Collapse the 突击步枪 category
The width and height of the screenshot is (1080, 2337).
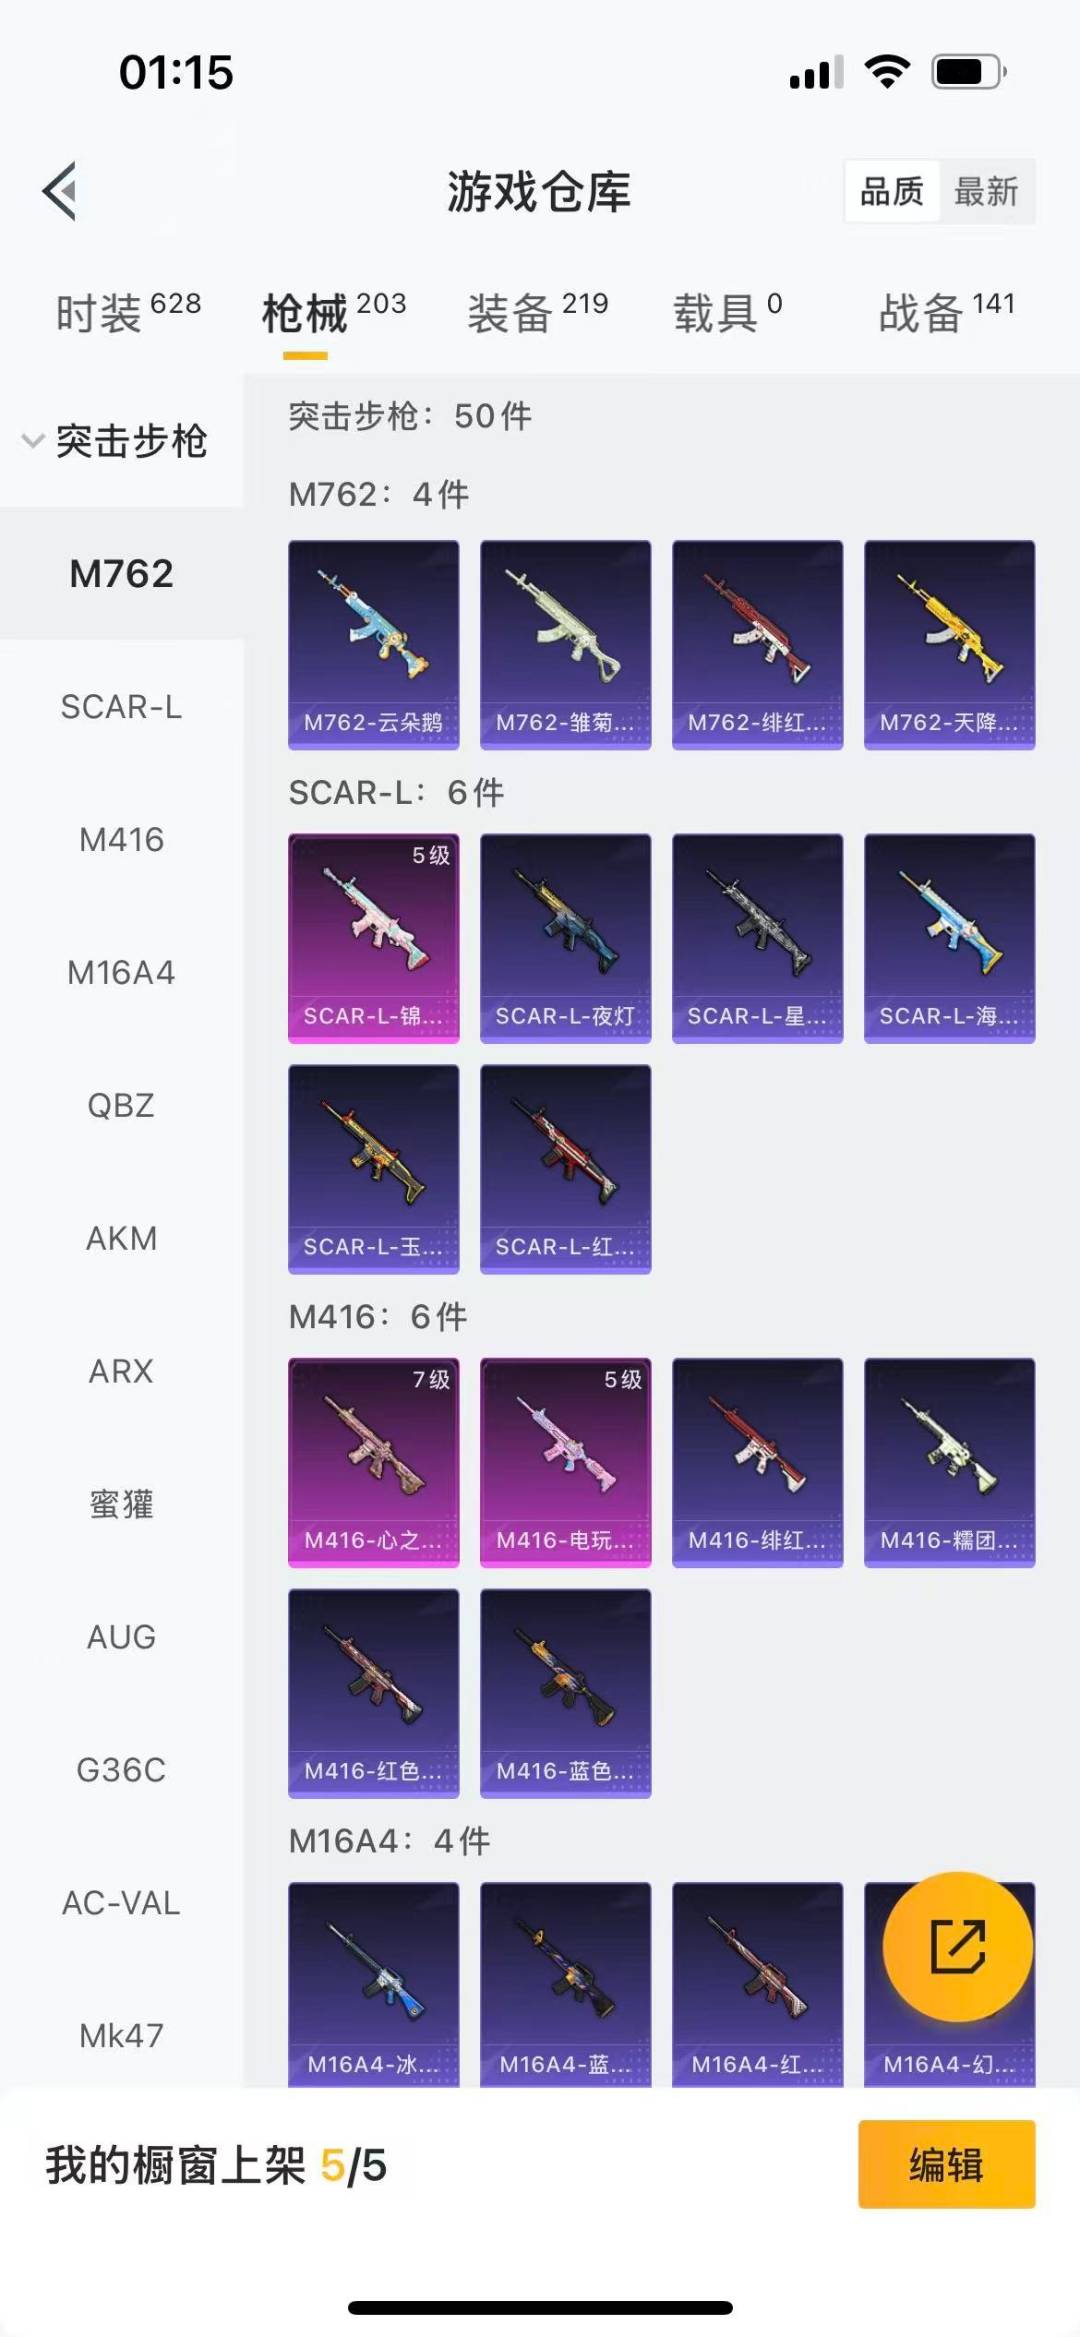click(115, 441)
